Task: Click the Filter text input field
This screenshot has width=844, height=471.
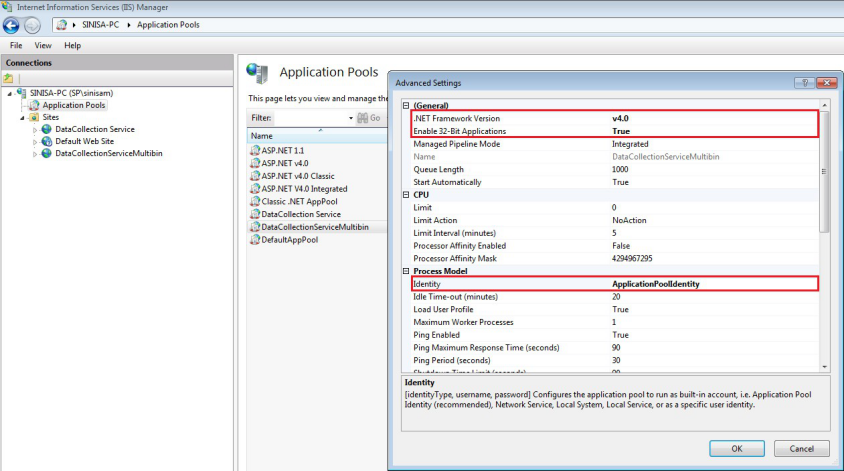Action: tap(310, 118)
